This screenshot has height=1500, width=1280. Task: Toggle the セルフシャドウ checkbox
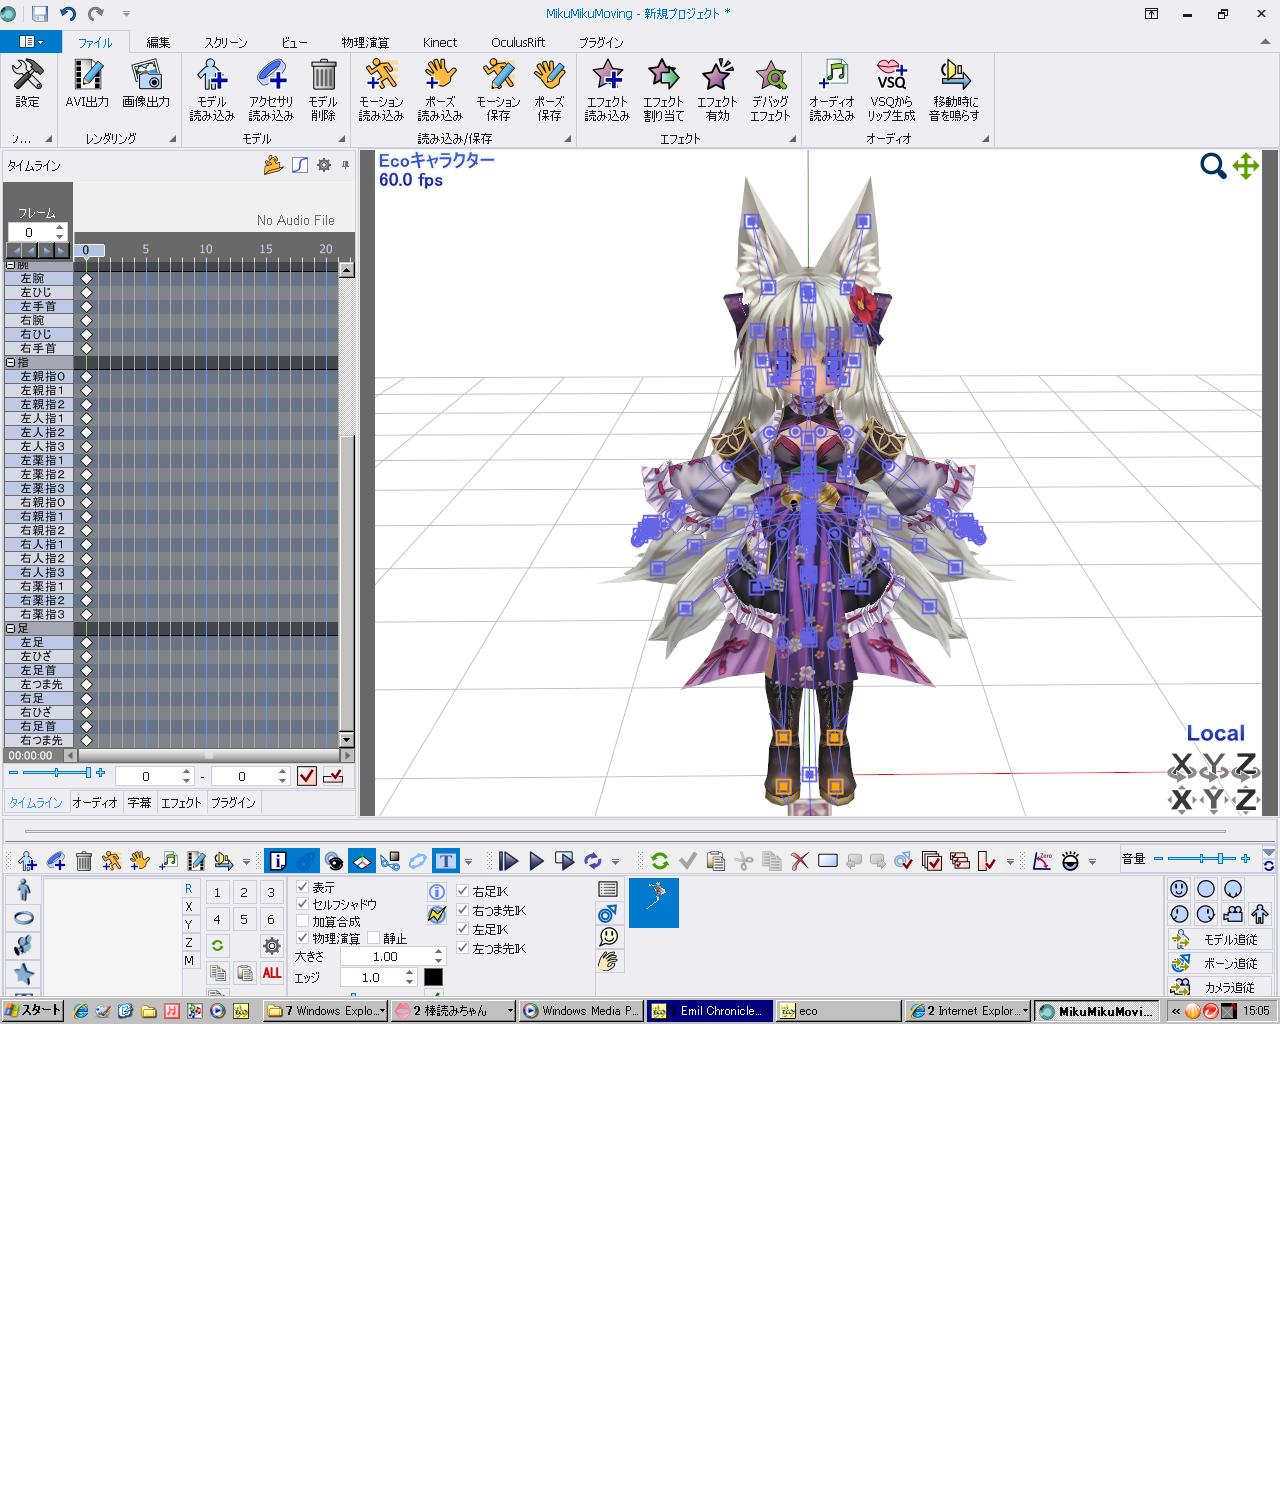tap(302, 904)
